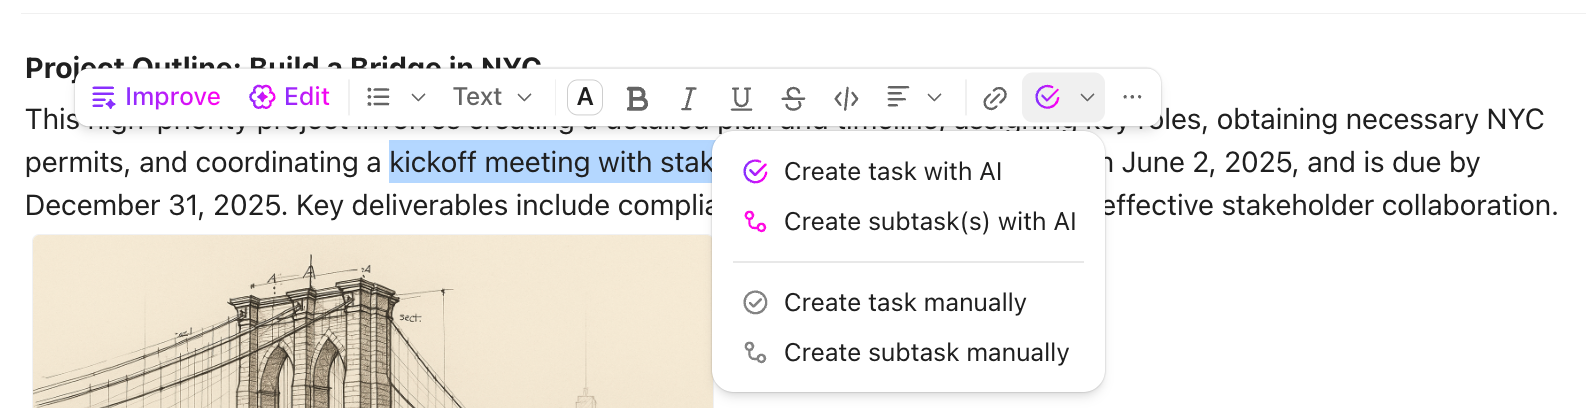1586x408 pixels.
Task: Click the bulleted list icon
Action: (378, 97)
